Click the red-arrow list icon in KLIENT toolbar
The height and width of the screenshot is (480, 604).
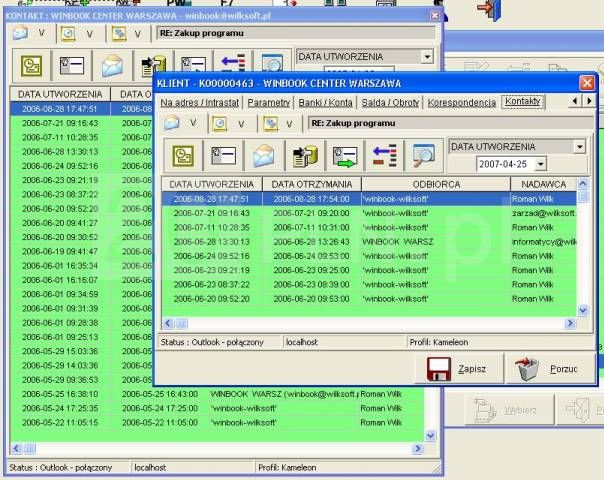(x=386, y=155)
